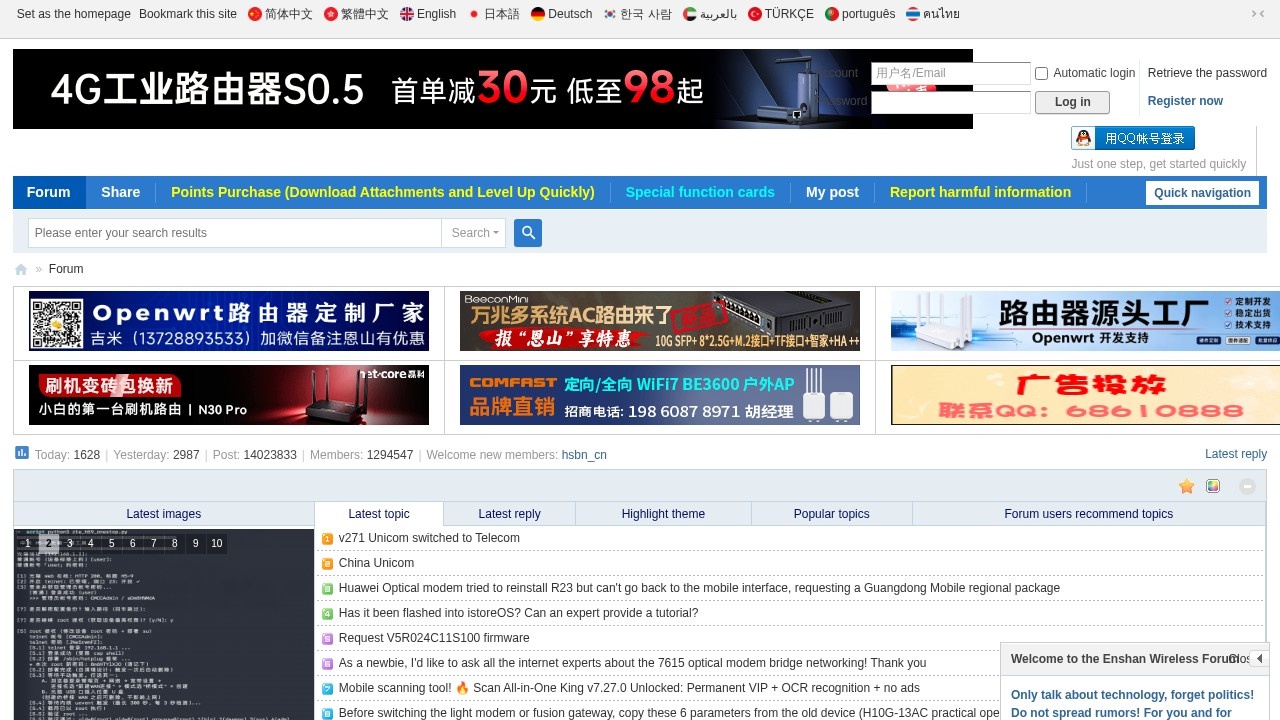Click Latest reply link on stats row
This screenshot has width=1280, height=720.
(x=1236, y=454)
